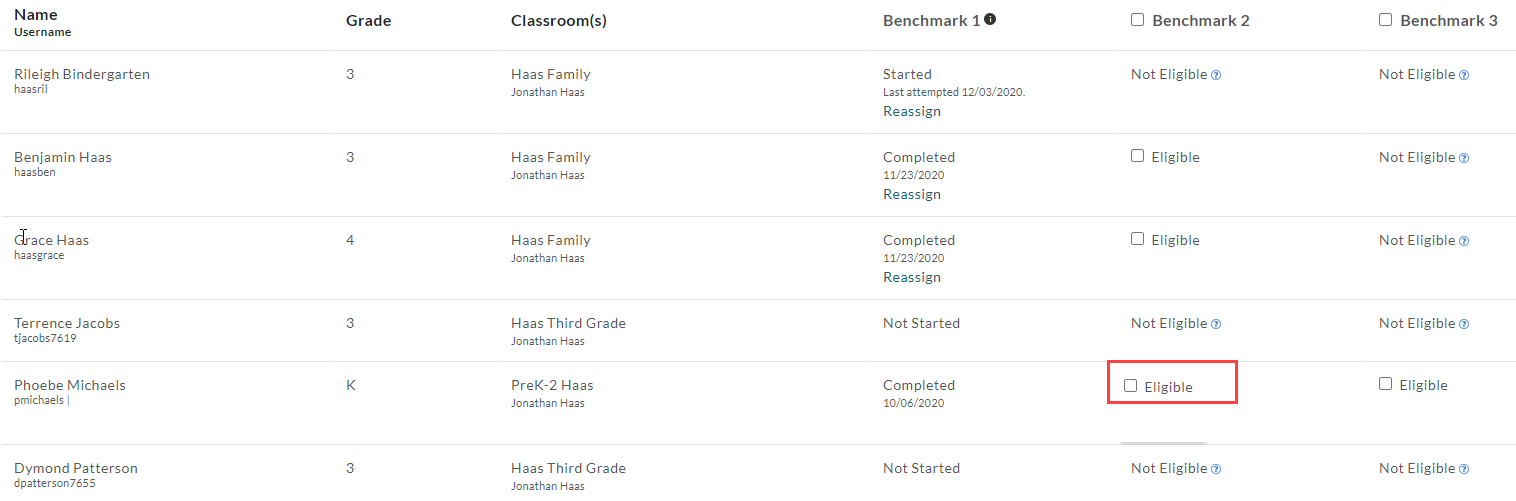Viewport: 1516px width, 501px height.
Task: Check the Benchmark 3 select-all header checkbox
Action: coord(1385,19)
